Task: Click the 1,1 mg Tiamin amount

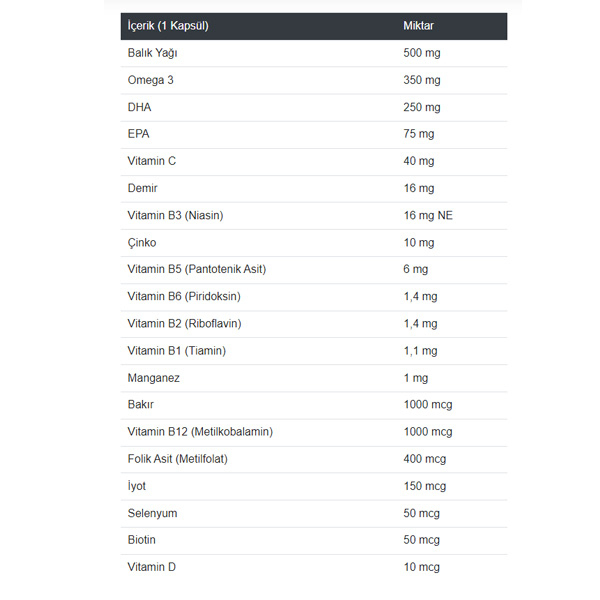Action: point(421,351)
